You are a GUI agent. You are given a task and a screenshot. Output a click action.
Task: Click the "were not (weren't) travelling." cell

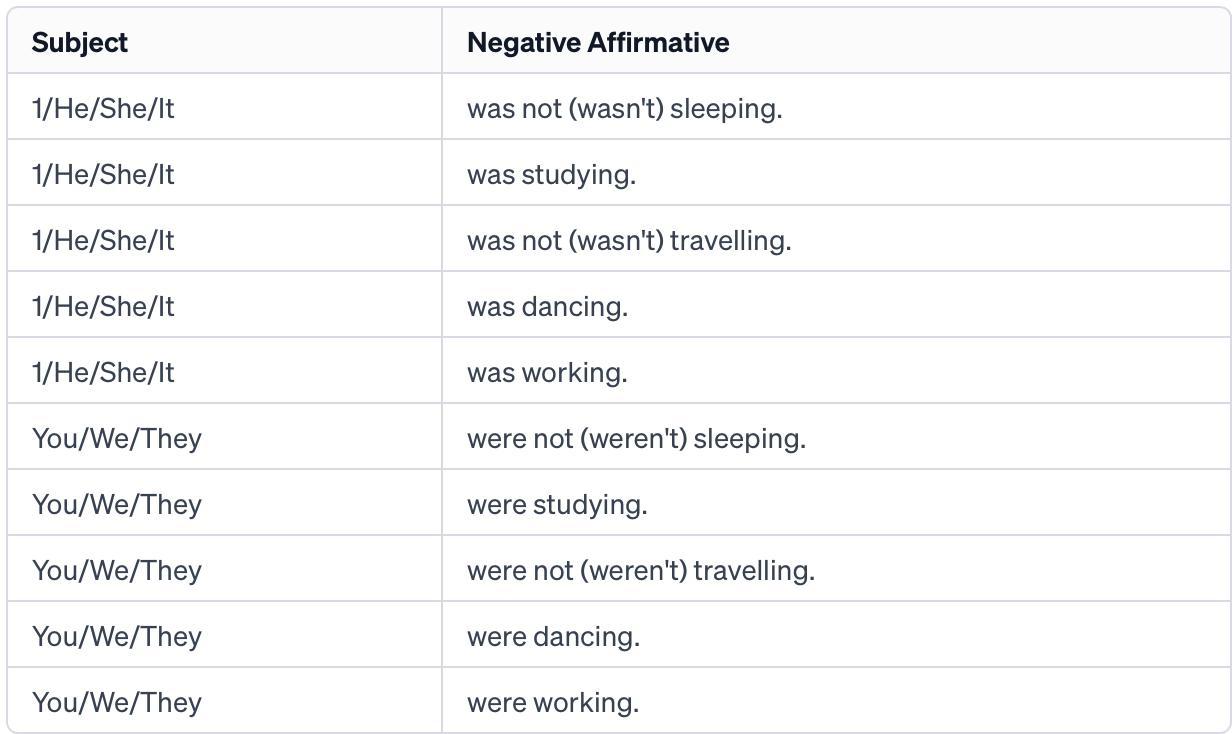click(x=641, y=570)
